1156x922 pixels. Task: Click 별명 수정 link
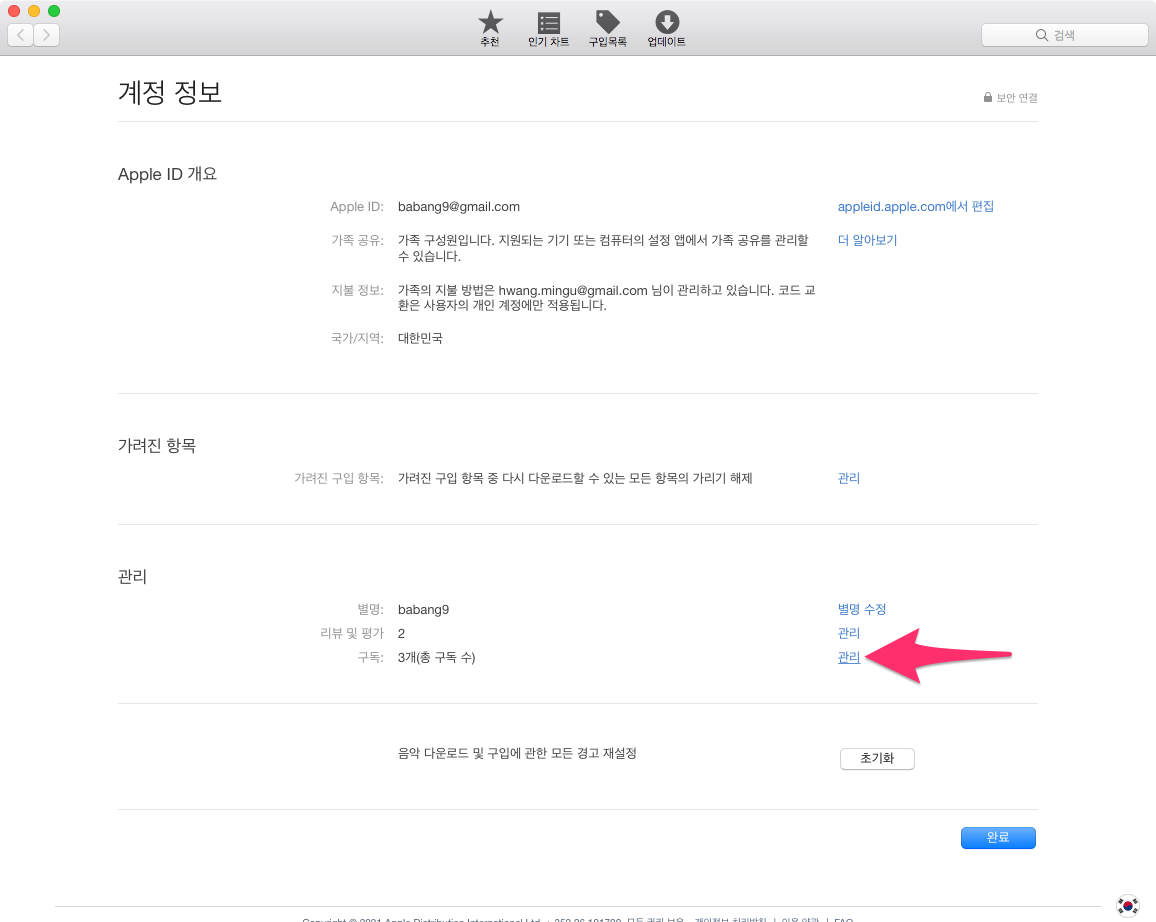point(862,610)
